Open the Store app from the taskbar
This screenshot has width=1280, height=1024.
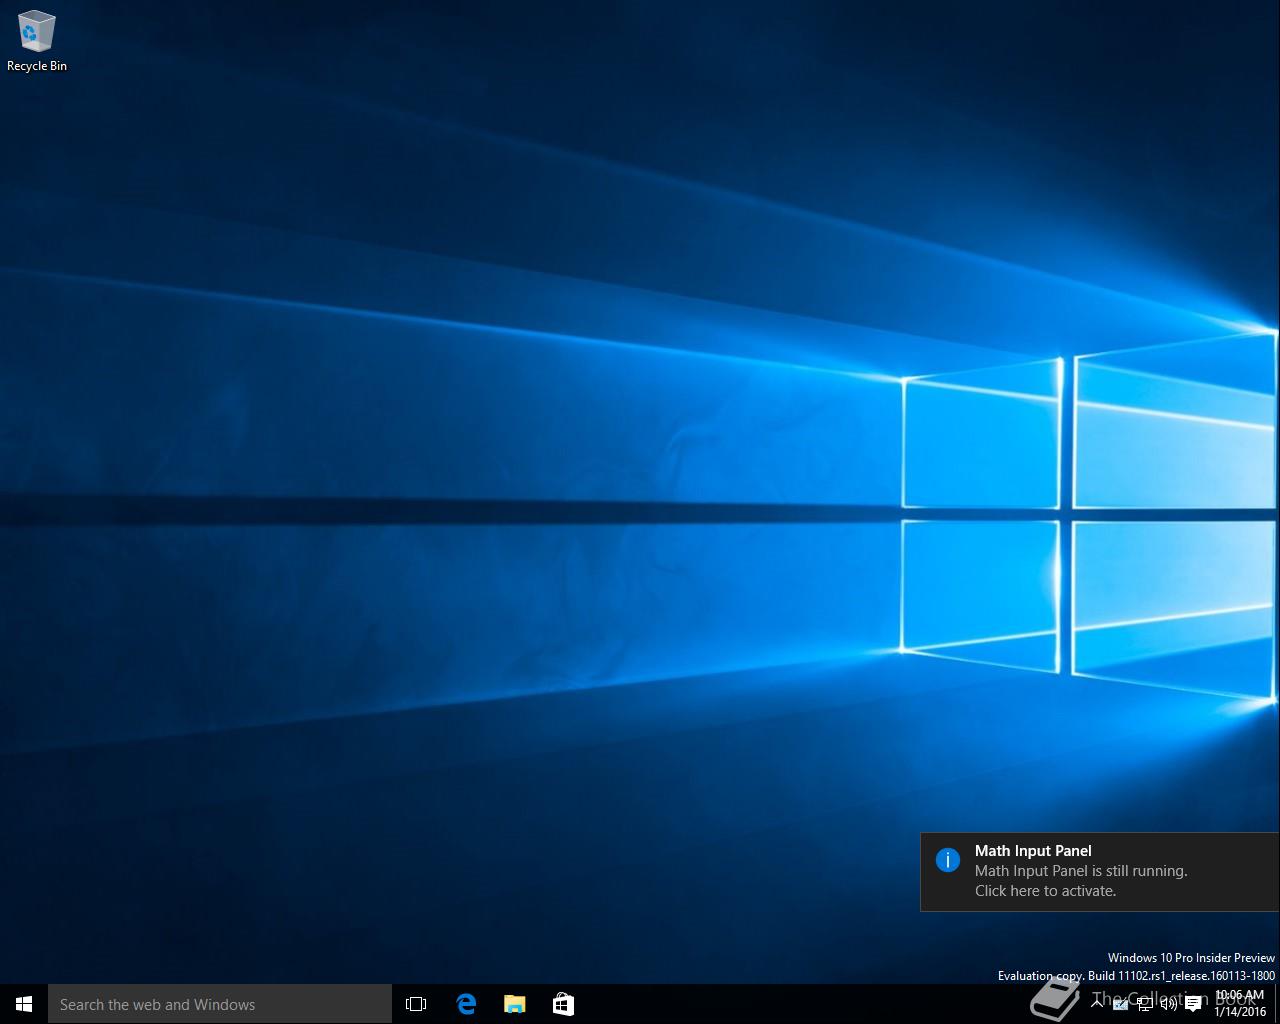click(563, 1004)
